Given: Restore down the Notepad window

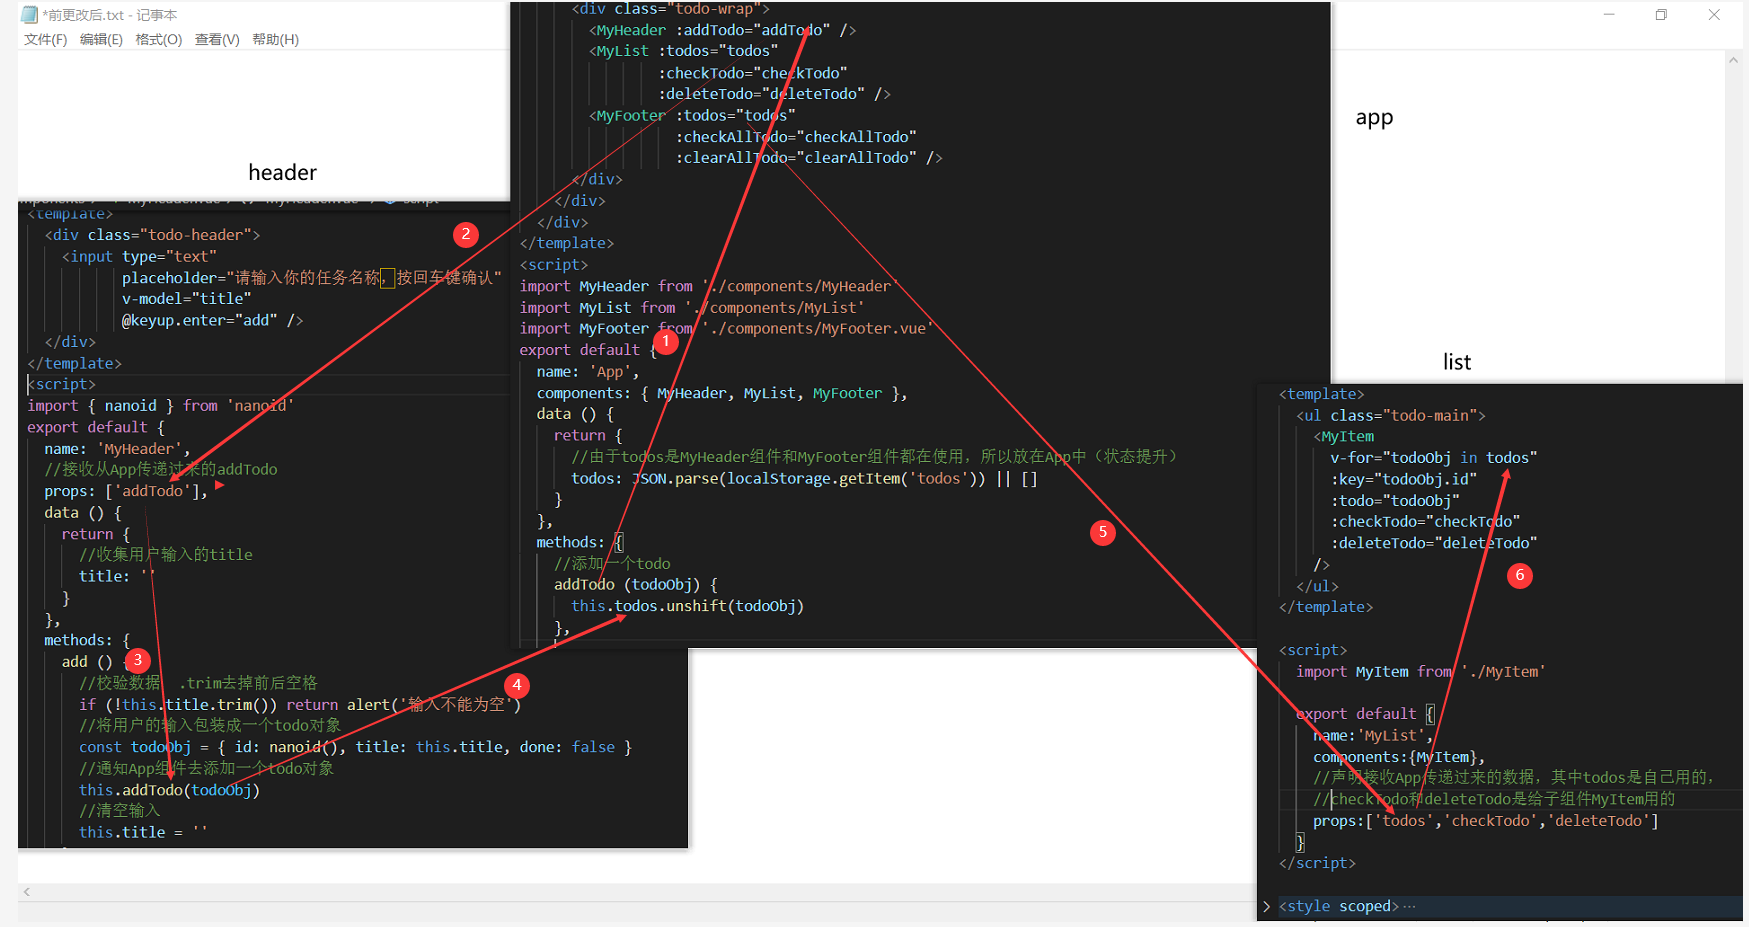Looking at the screenshot, I should 1661,15.
